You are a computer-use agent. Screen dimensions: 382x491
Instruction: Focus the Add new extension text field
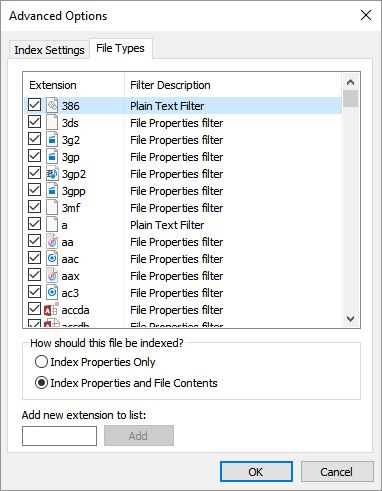(59, 436)
